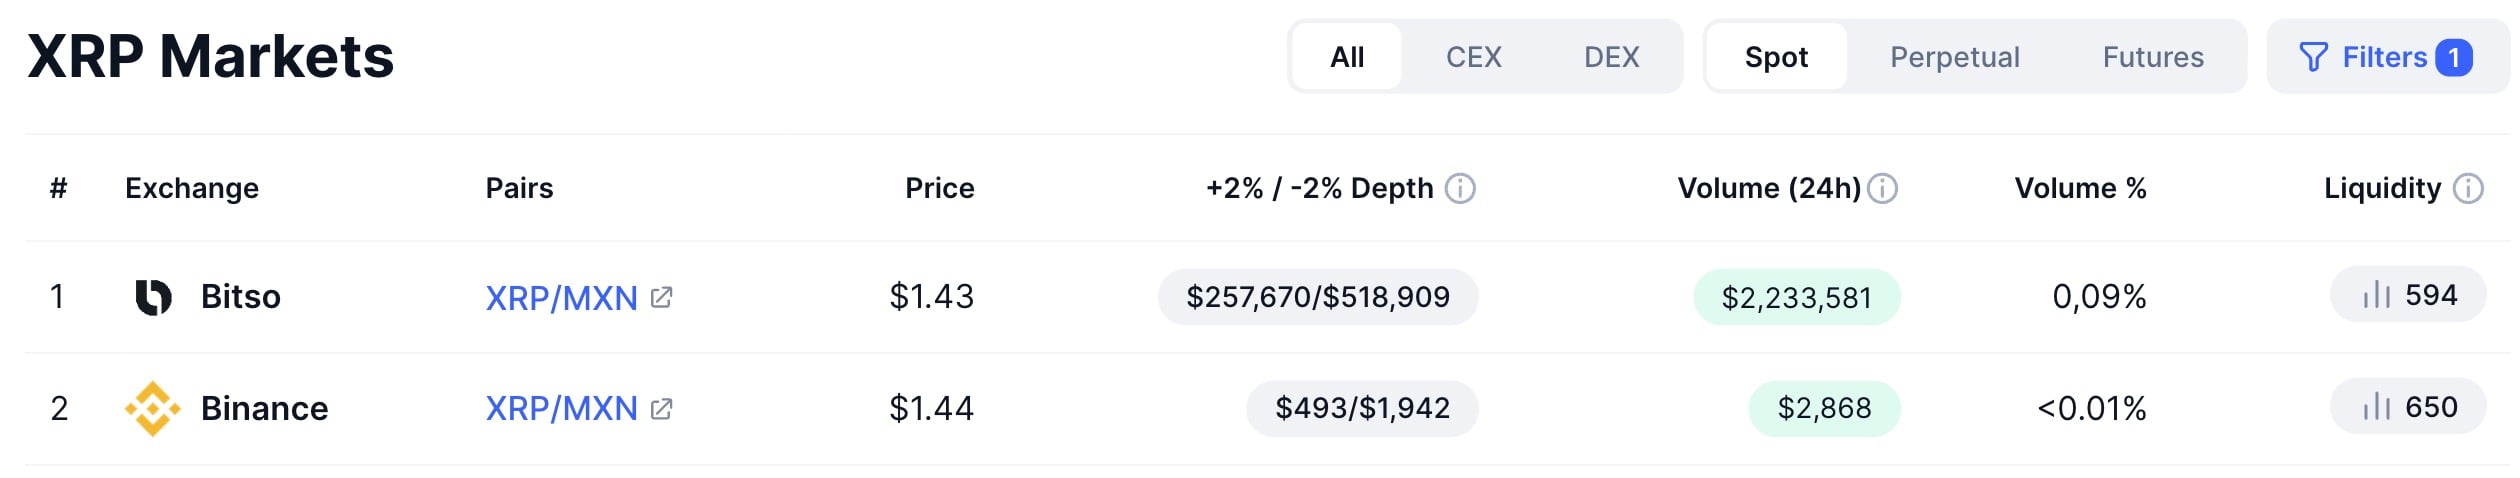
Task: Click the Bitso liquidity score 594 badge
Action: click(2408, 296)
